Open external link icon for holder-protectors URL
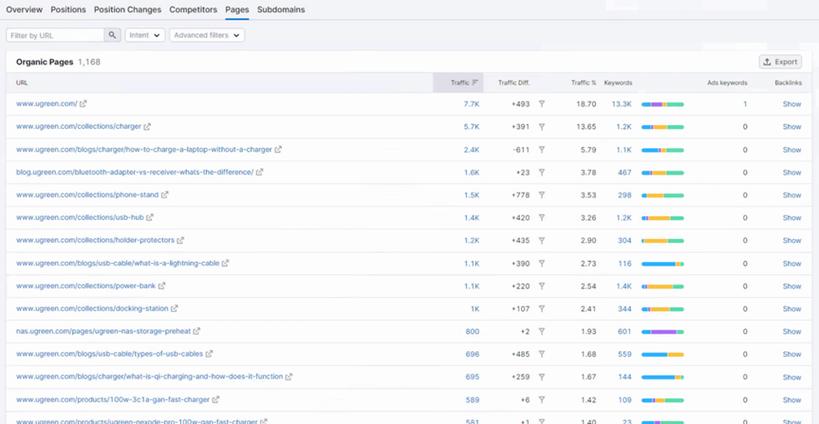819x424 pixels. click(180, 240)
